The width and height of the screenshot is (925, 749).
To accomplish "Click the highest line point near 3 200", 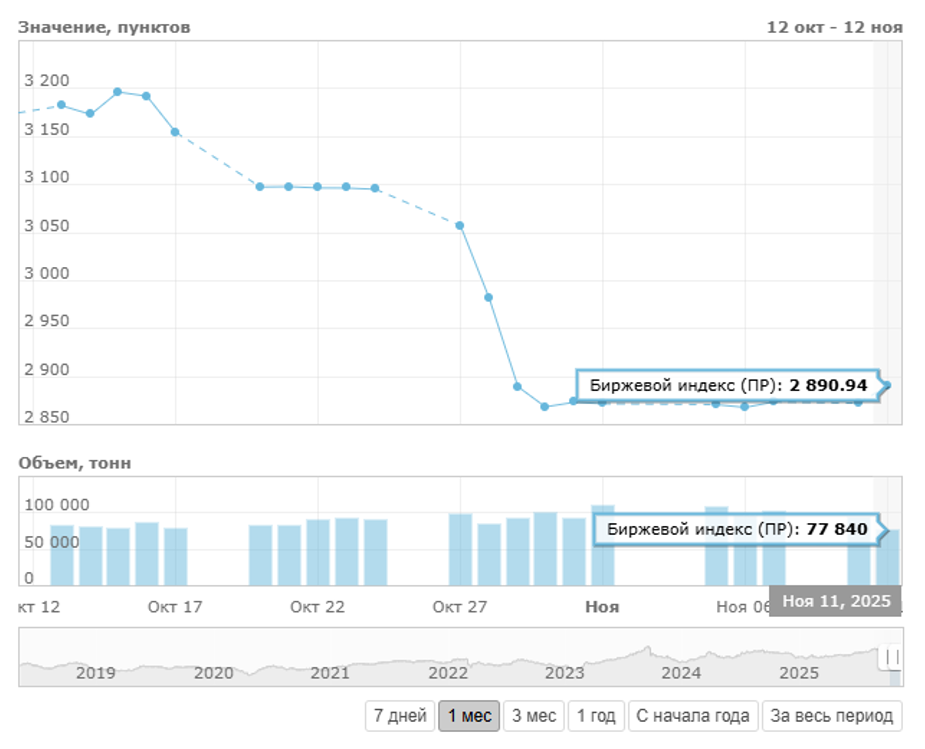I will tap(118, 92).
